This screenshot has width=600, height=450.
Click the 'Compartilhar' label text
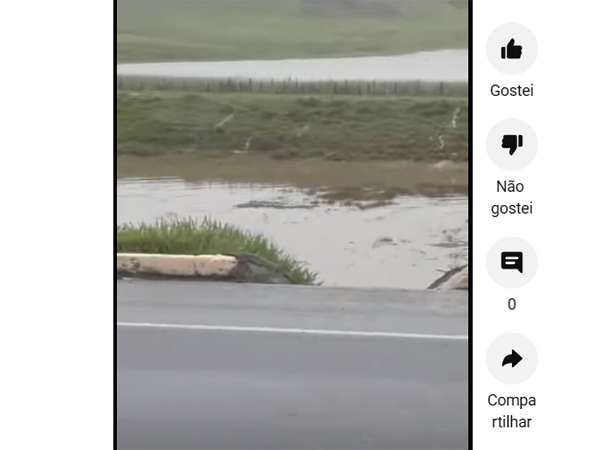pyautogui.click(x=512, y=411)
